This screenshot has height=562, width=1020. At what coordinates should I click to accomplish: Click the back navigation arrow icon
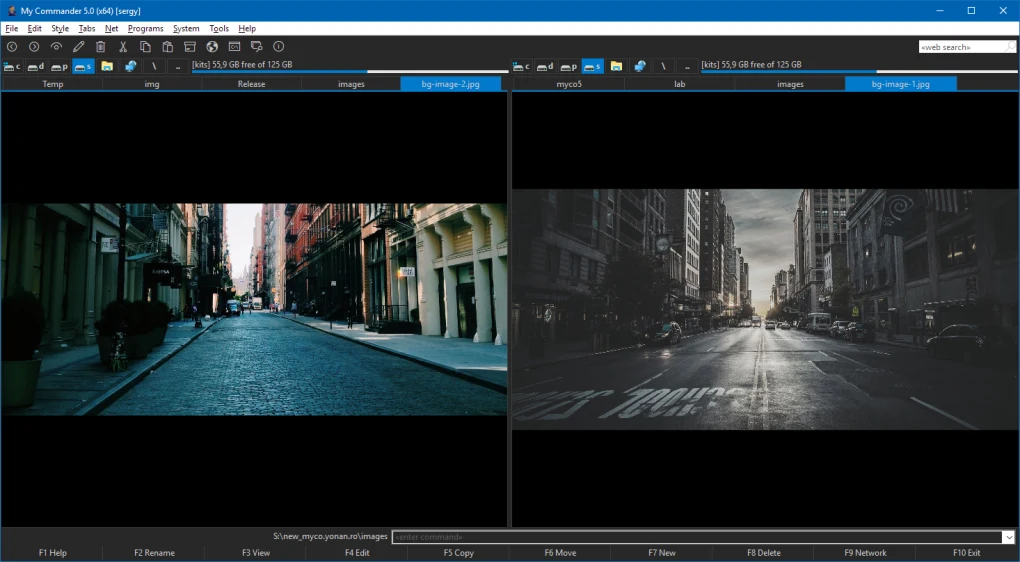click(12, 47)
